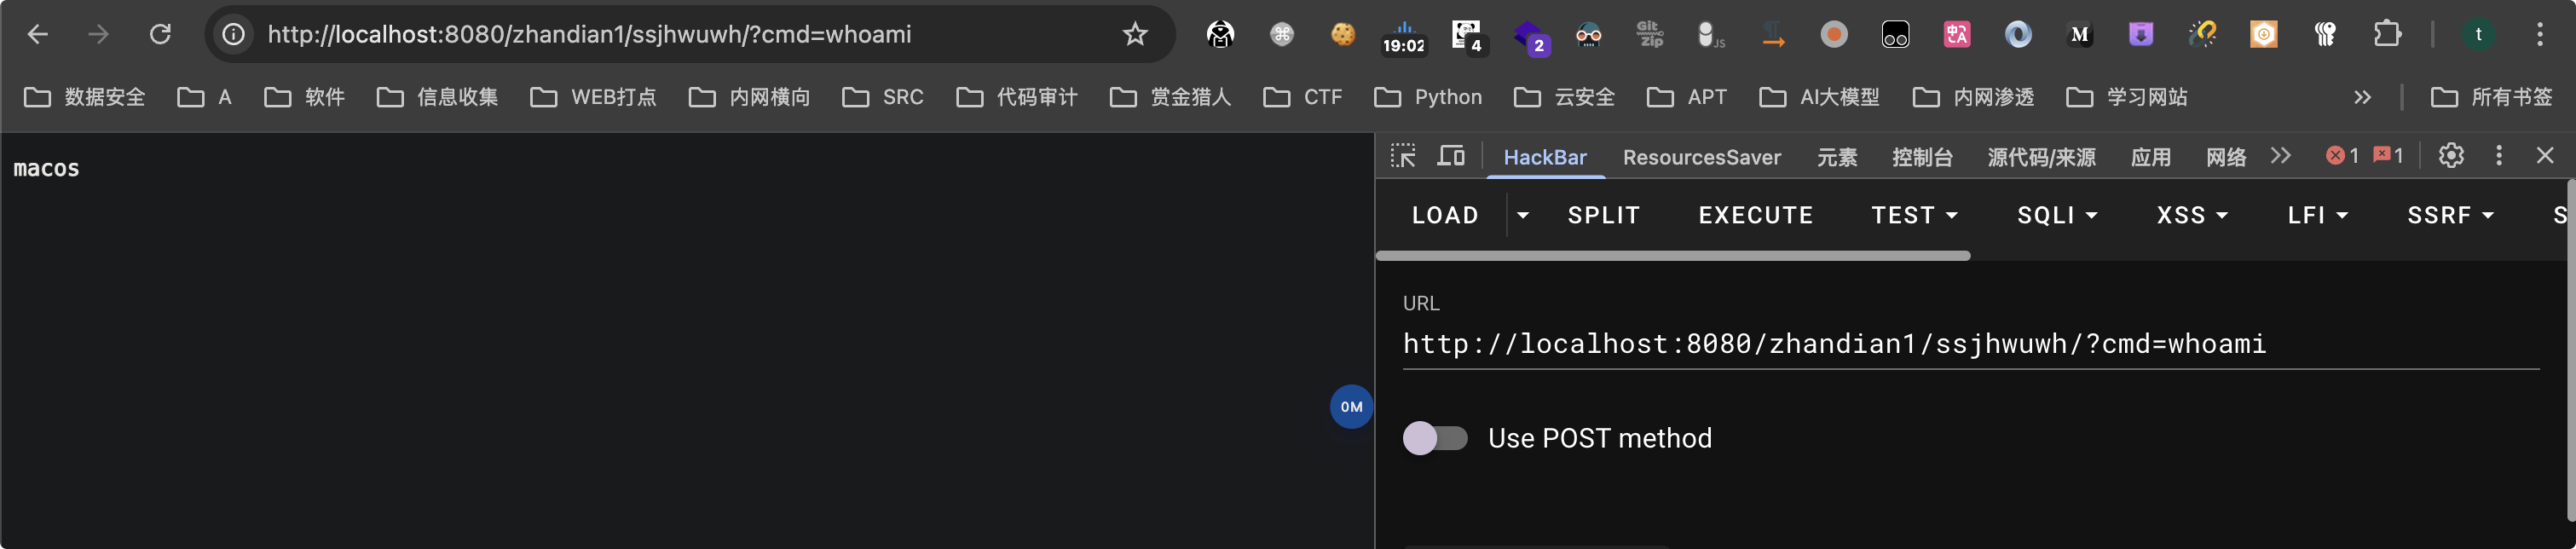
Task: Toggle the device toolbar icon in DevTools
Action: pos(1451,156)
